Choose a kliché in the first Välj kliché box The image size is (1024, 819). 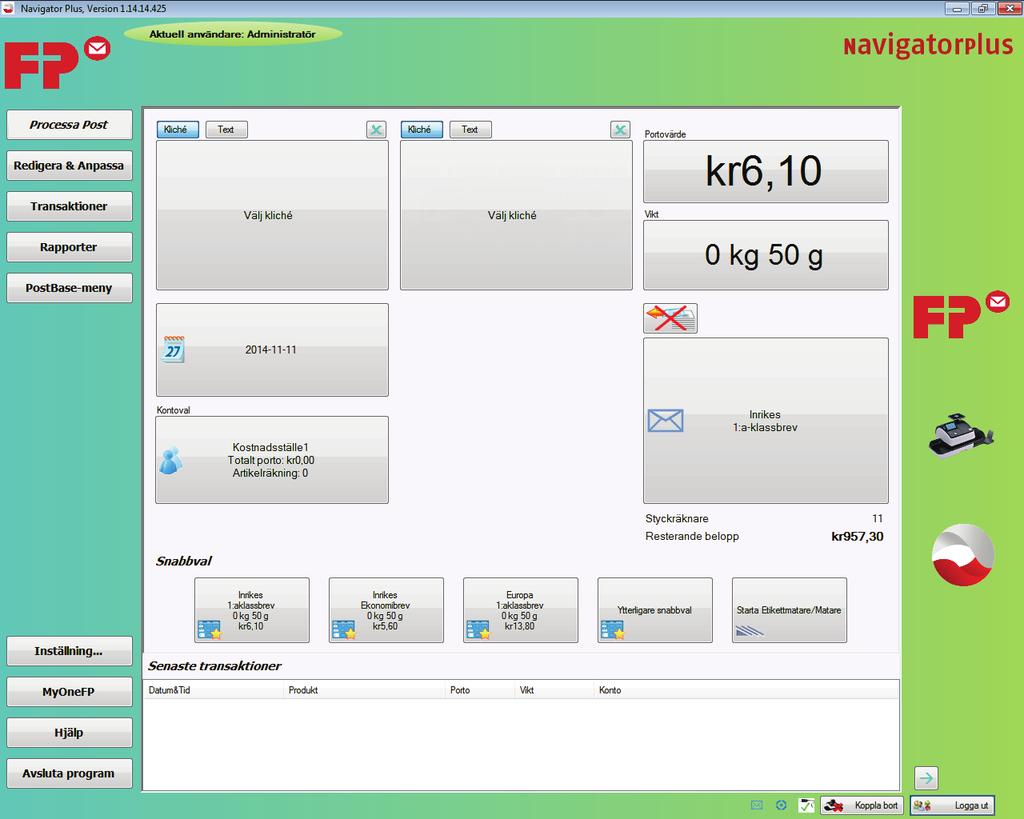[272, 215]
